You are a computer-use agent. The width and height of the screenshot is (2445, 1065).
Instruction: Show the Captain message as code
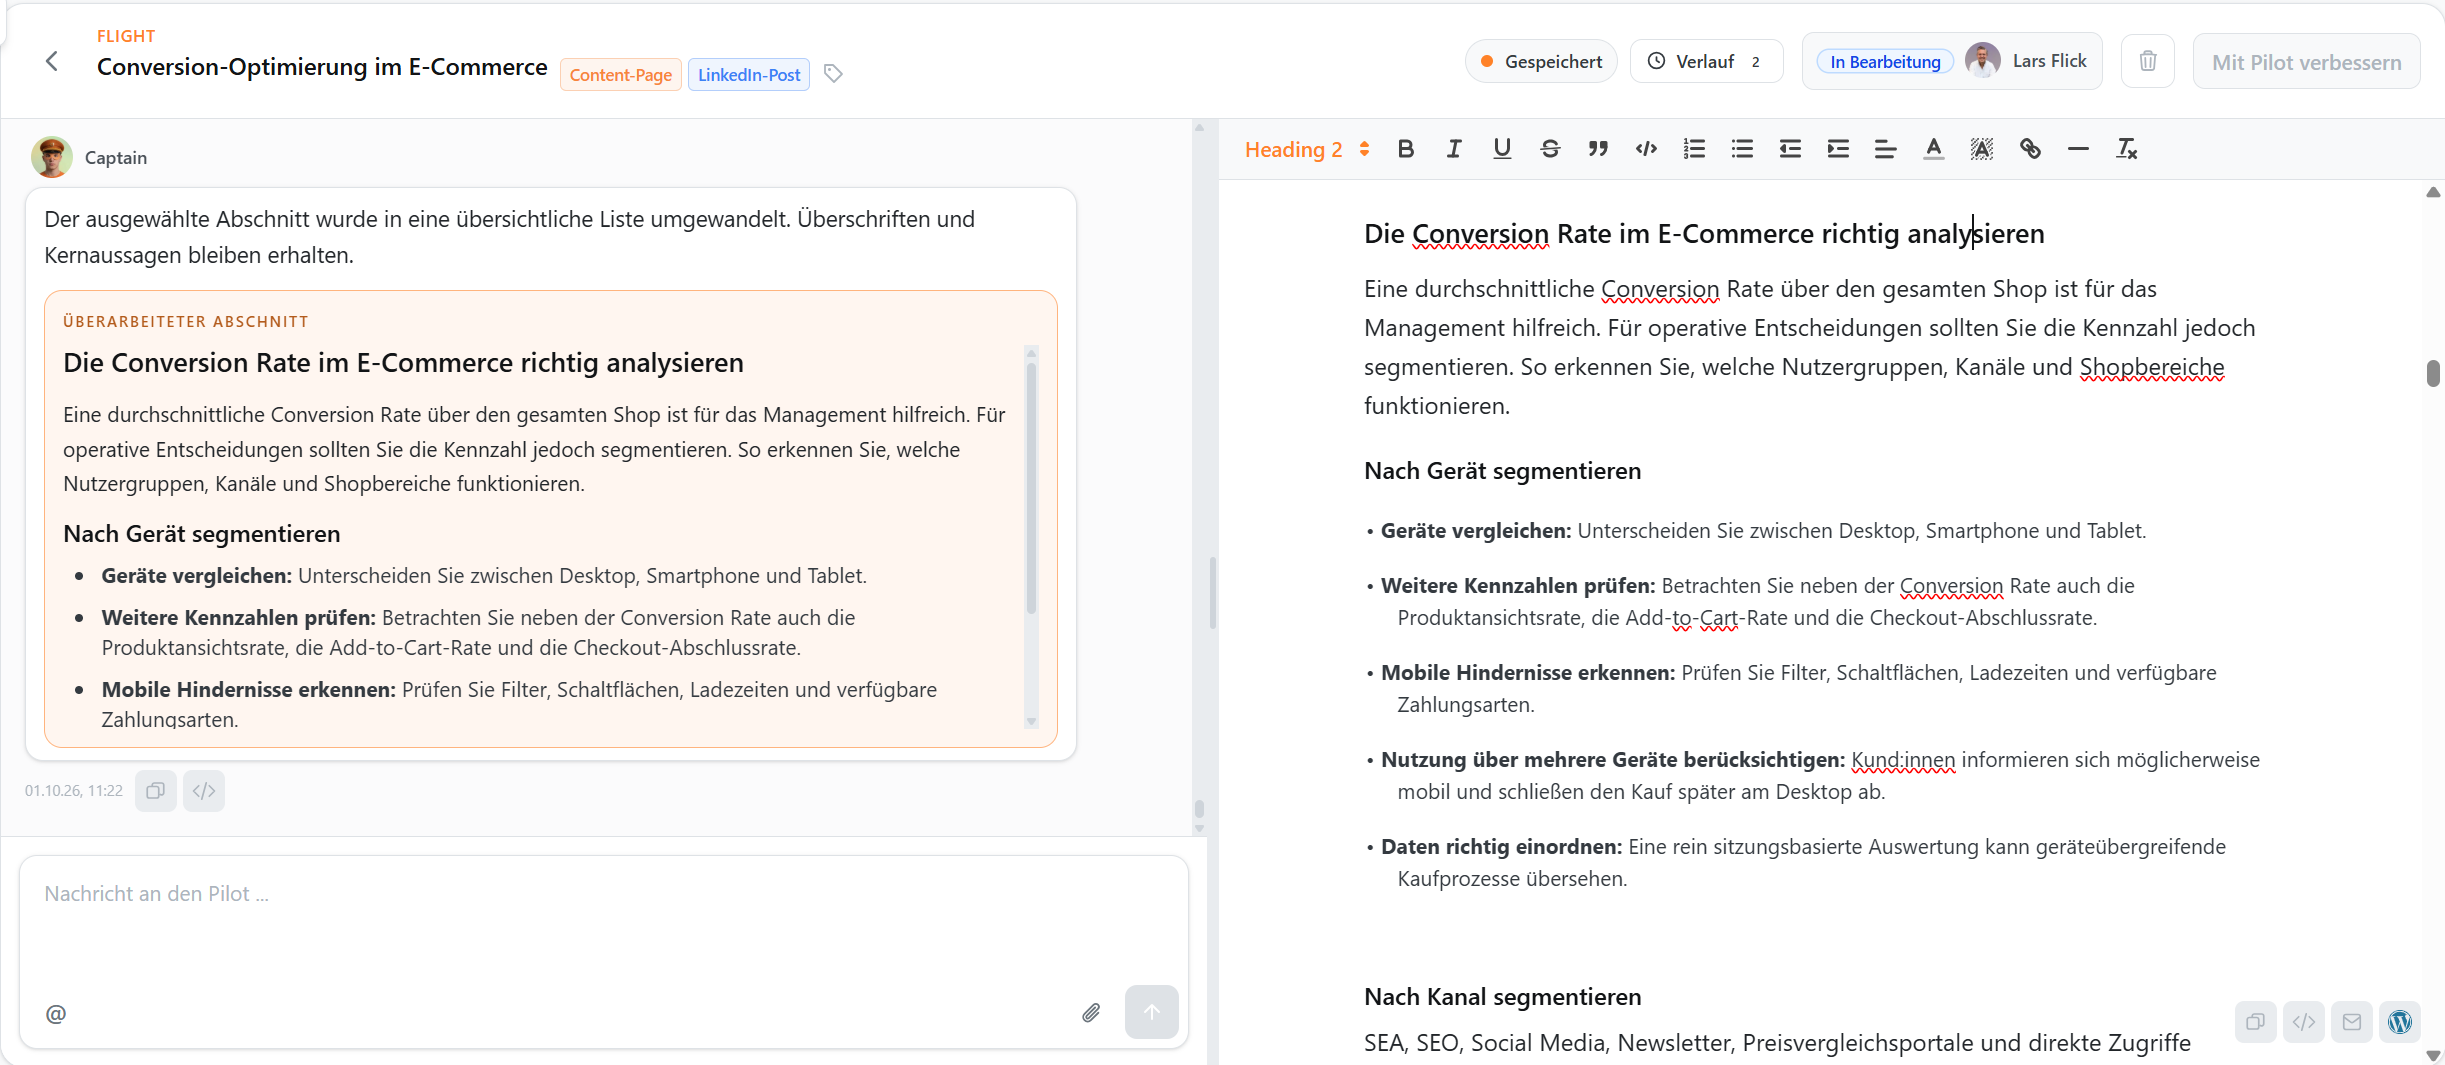pyautogui.click(x=204, y=791)
